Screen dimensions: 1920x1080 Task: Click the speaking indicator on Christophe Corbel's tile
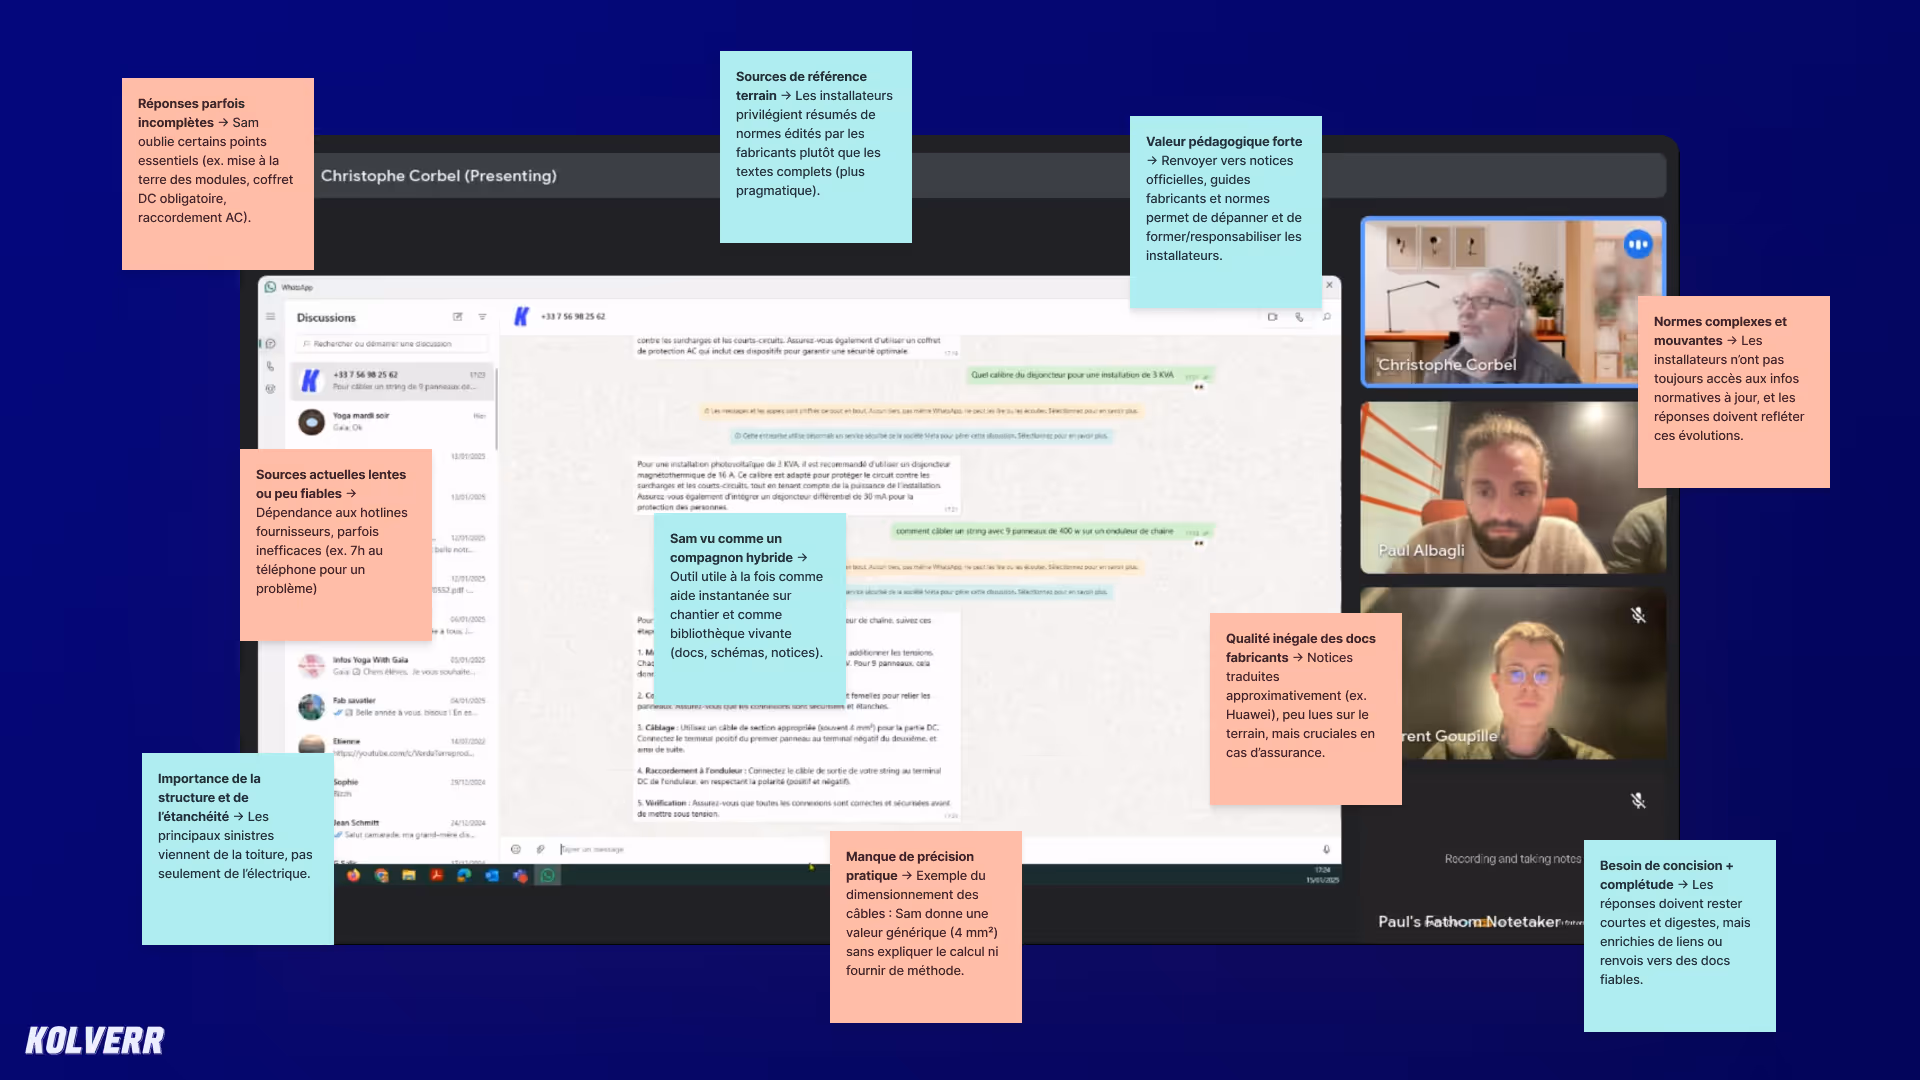(x=1638, y=244)
